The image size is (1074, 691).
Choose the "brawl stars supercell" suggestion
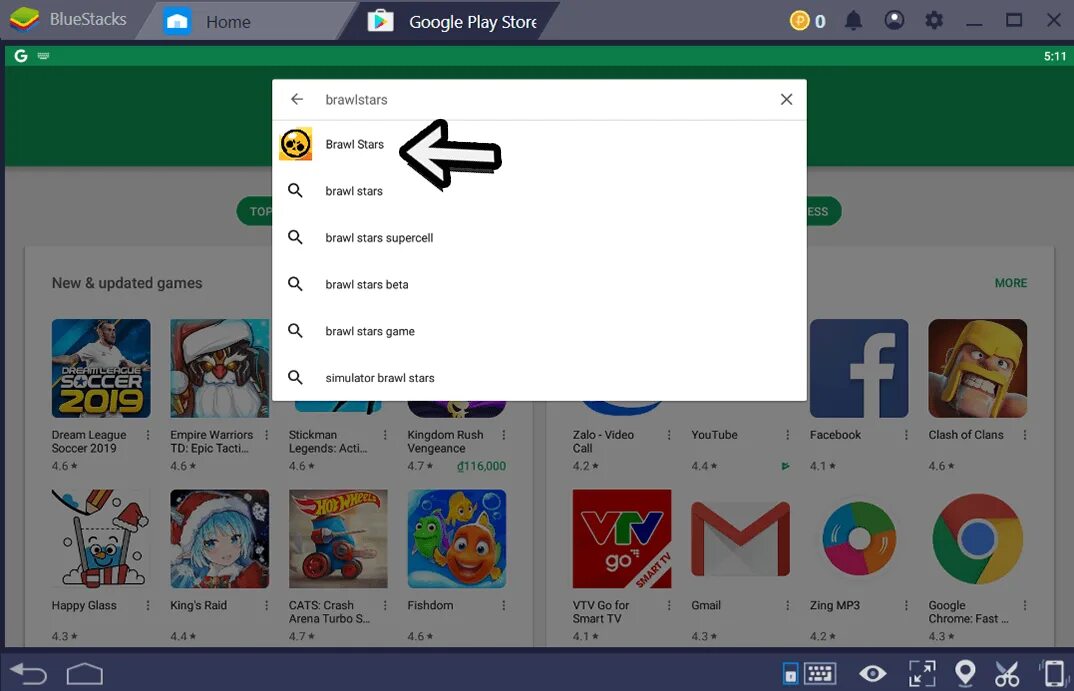tap(539, 238)
